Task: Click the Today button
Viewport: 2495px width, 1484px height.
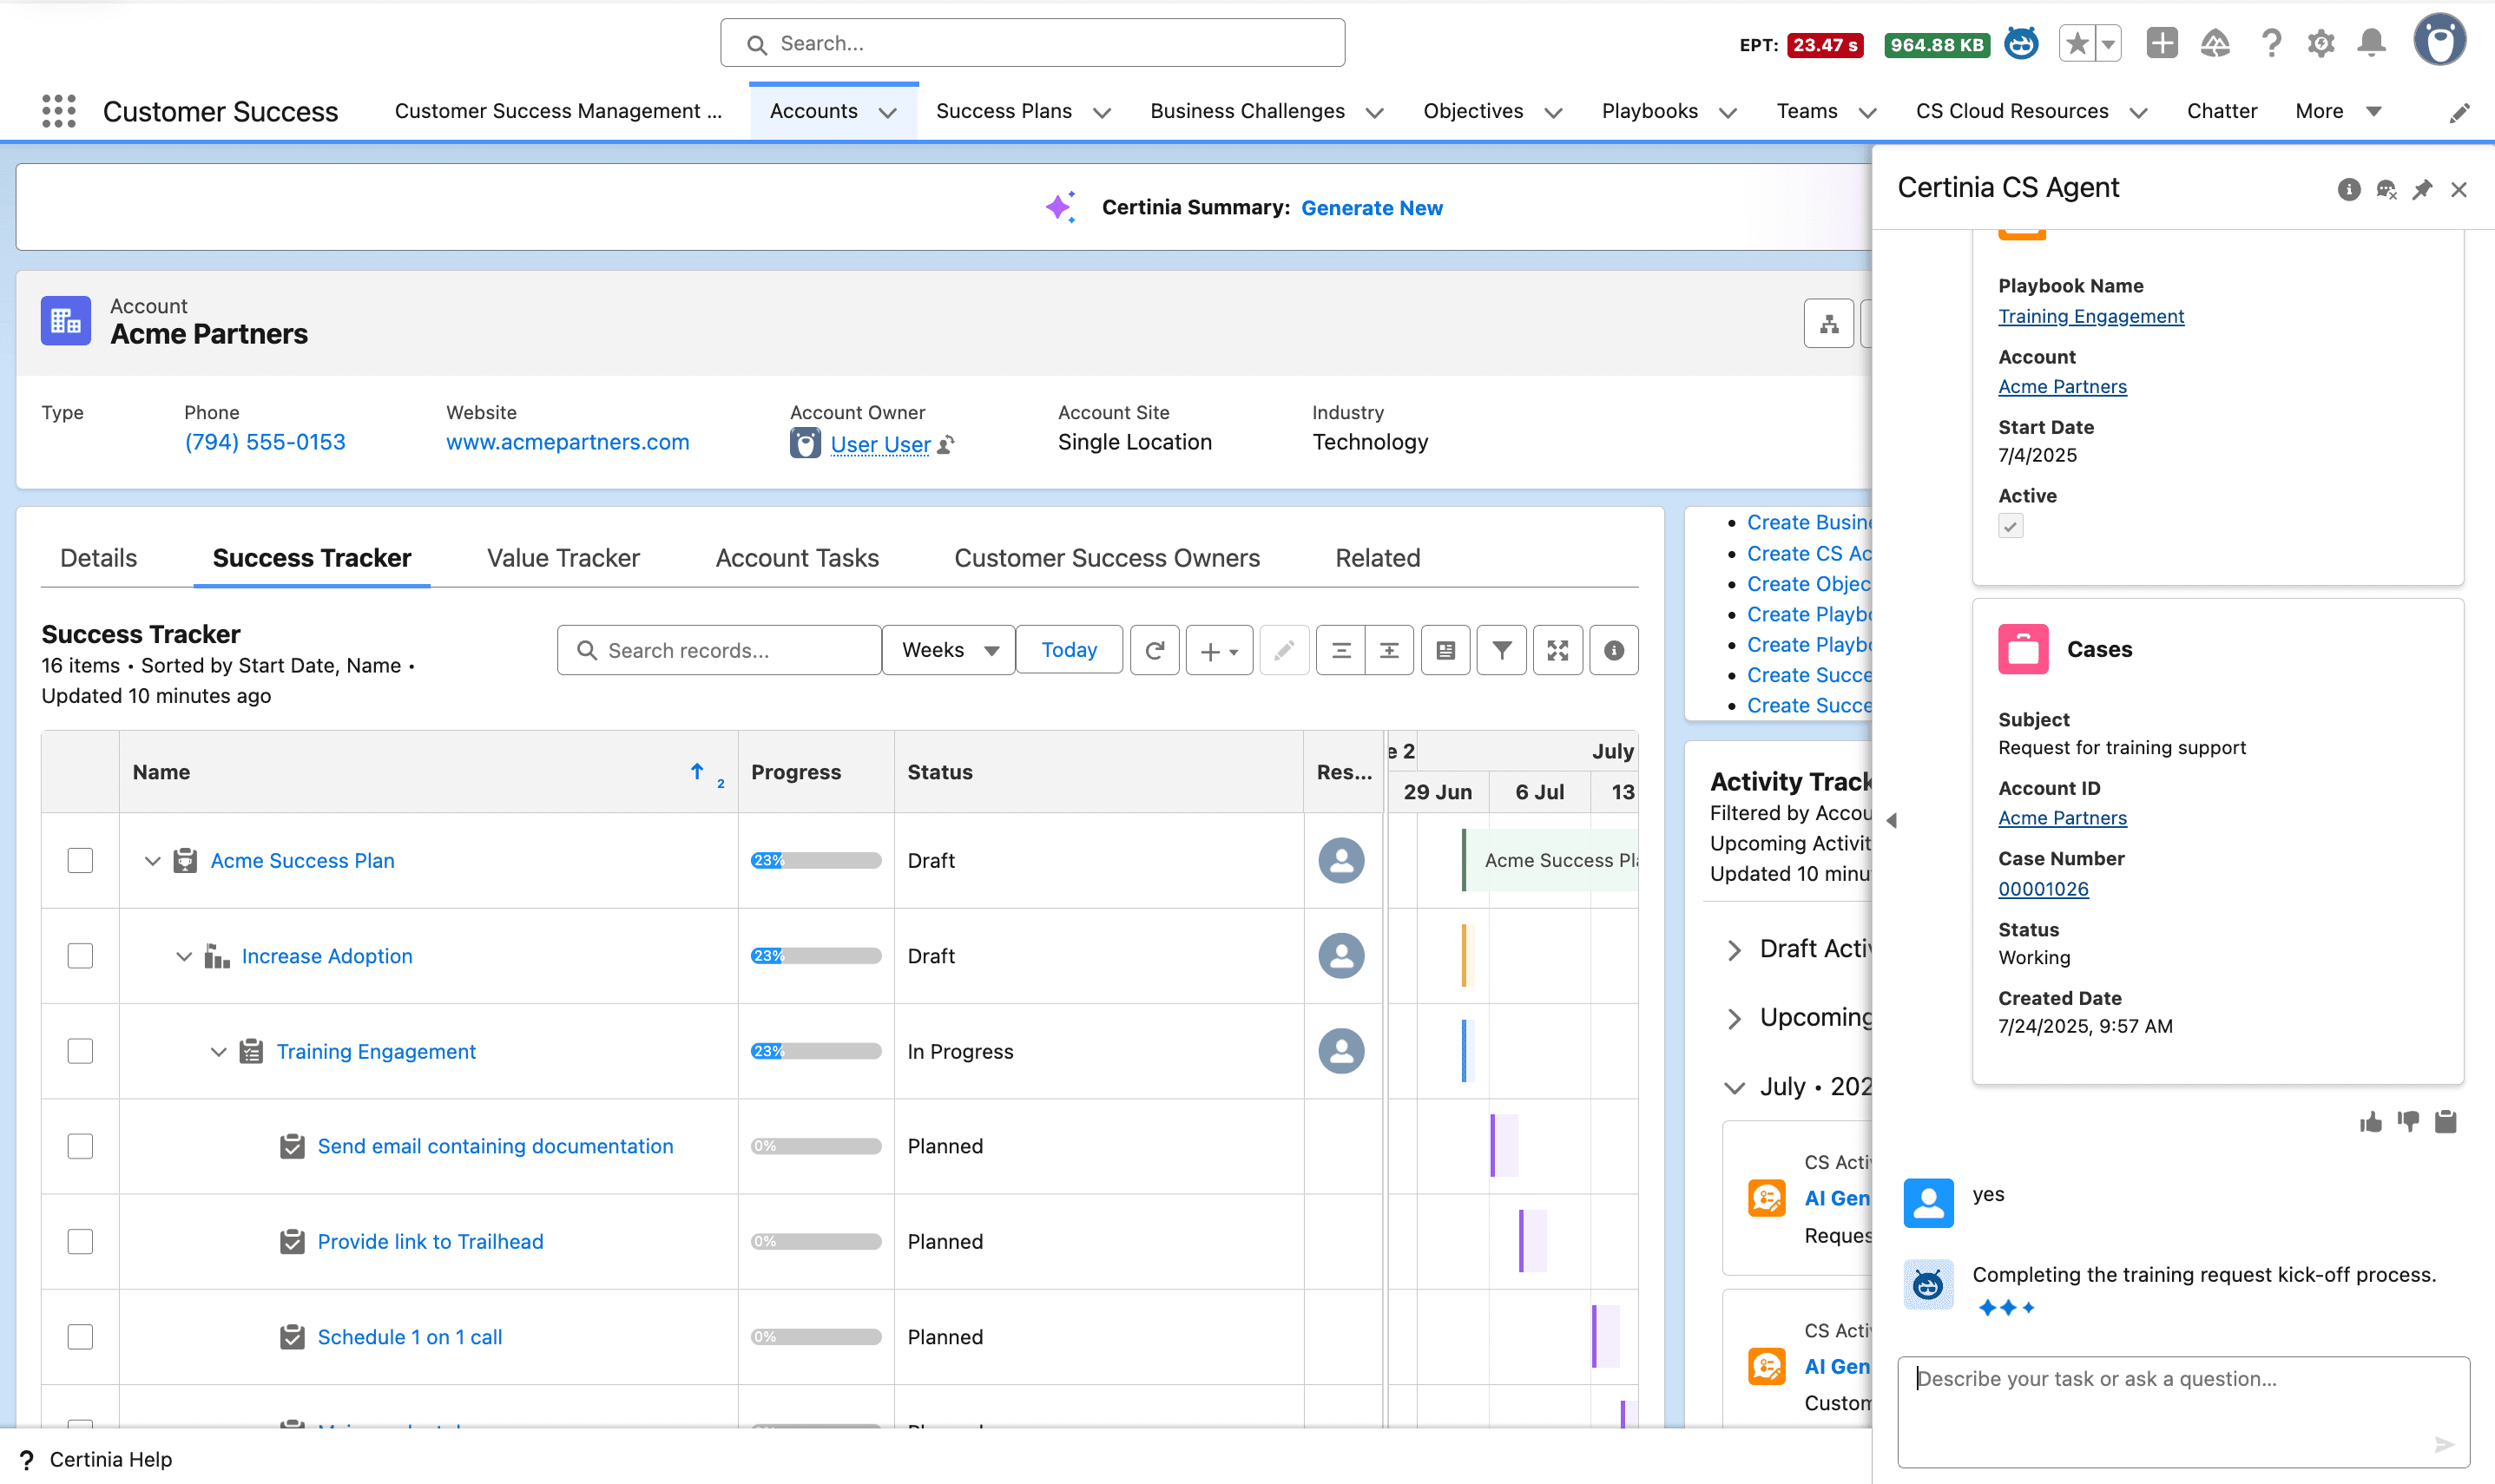Action: (1069, 650)
